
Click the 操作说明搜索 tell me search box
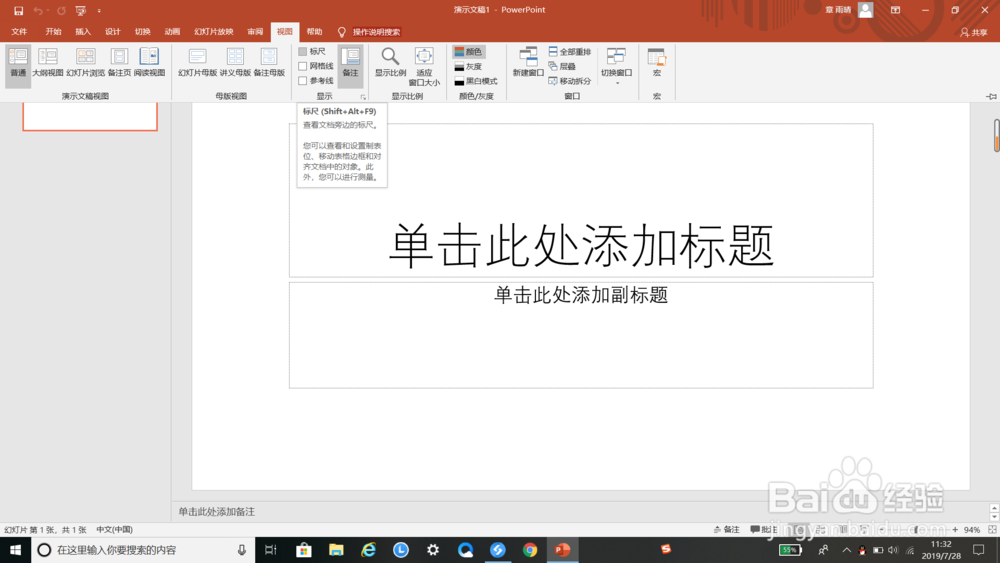click(x=376, y=32)
